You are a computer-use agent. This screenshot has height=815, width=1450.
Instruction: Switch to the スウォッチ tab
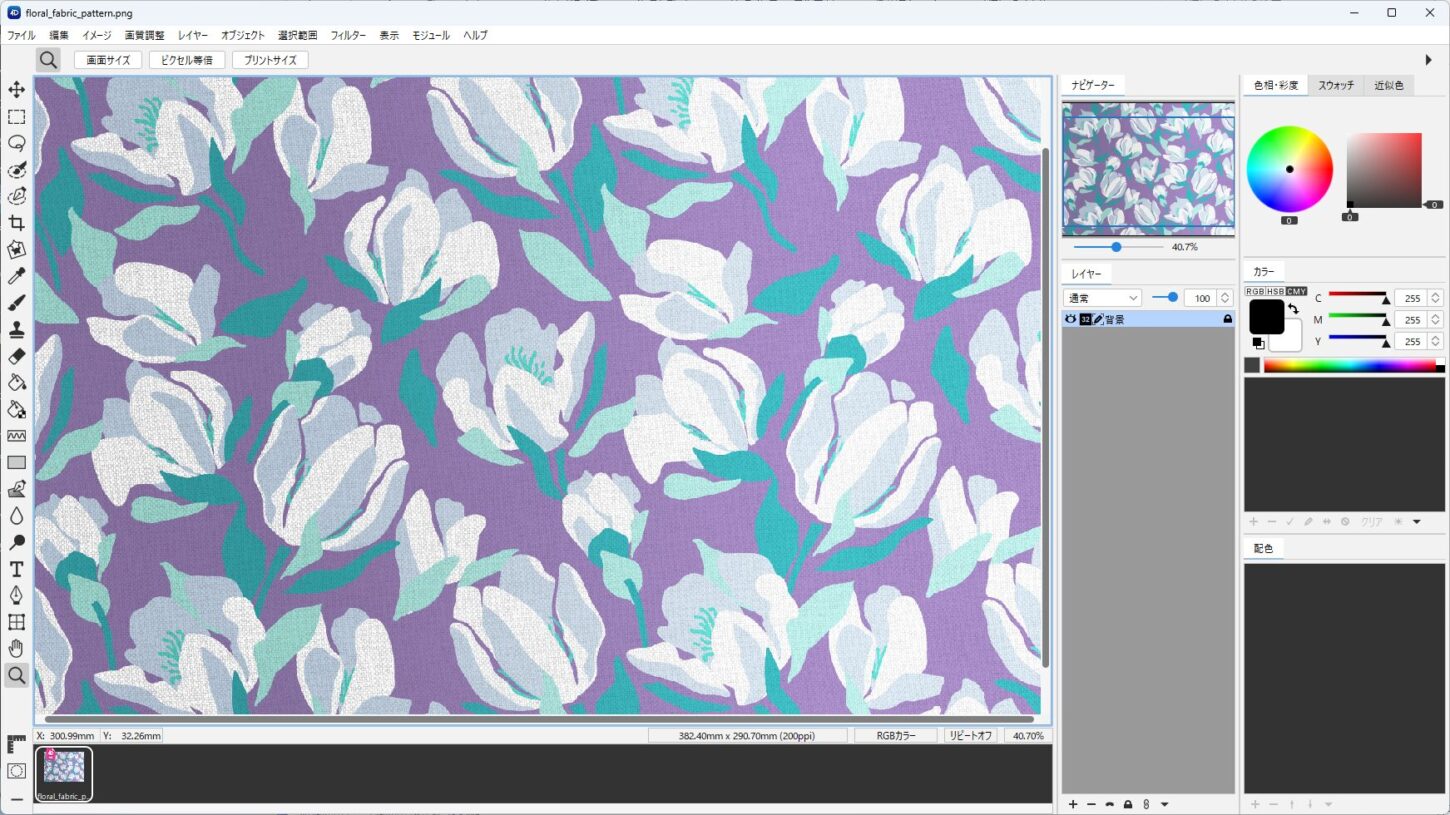1336,85
